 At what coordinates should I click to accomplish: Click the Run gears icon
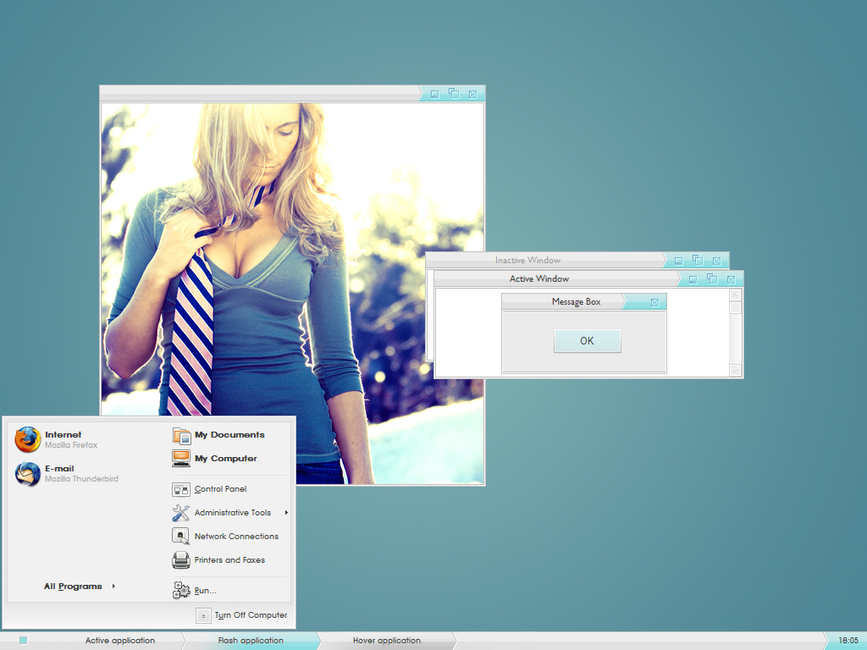[181, 590]
